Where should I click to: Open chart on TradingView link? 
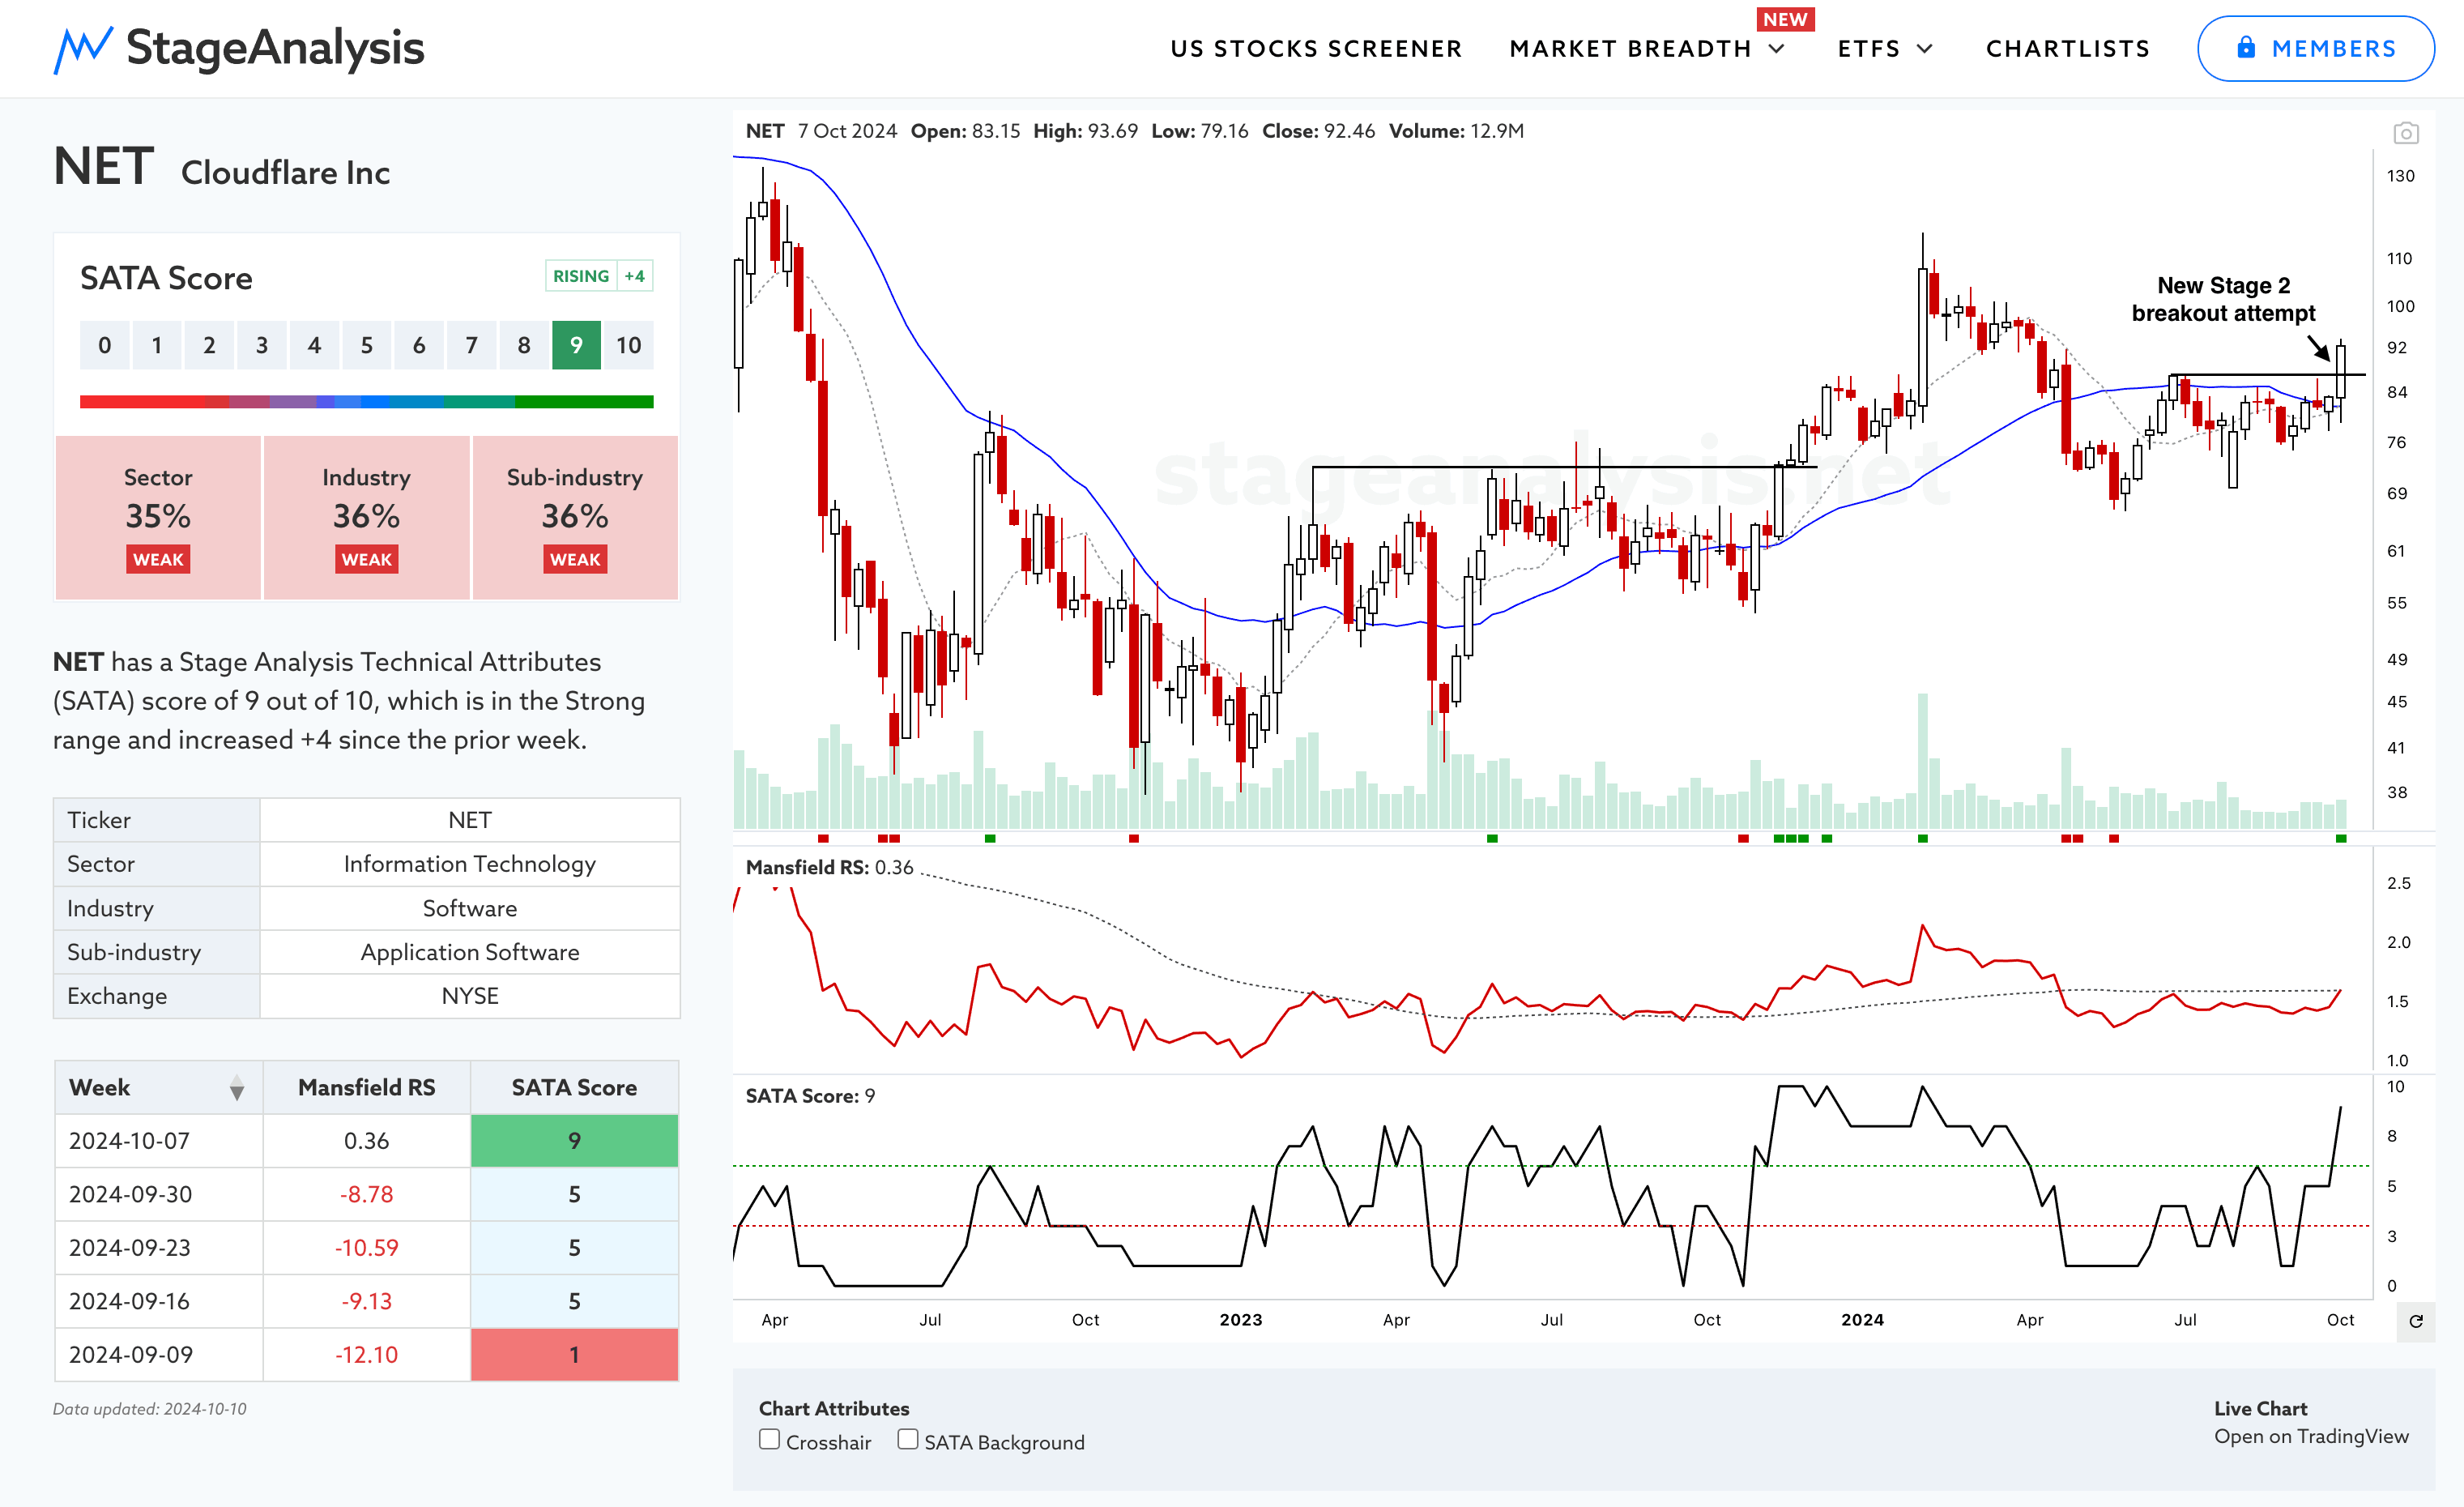click(2311, 1436)
